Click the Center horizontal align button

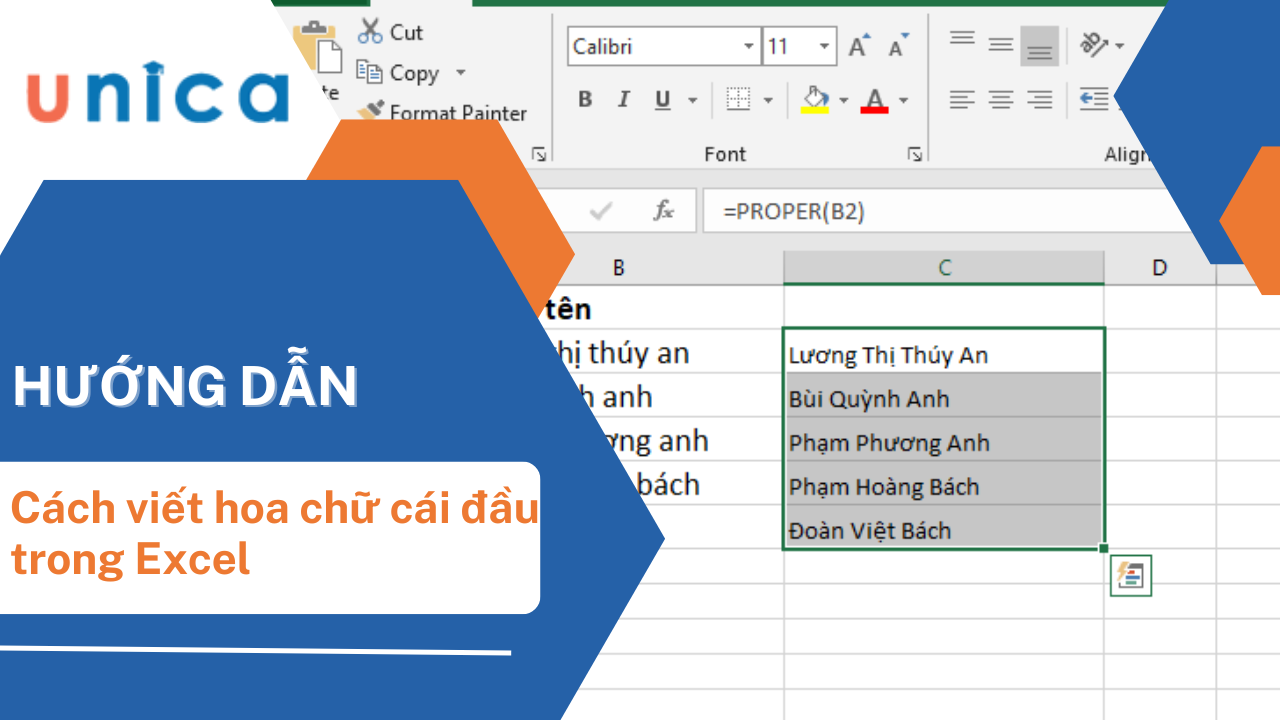pyautogui.click(x=1000, y=99)
